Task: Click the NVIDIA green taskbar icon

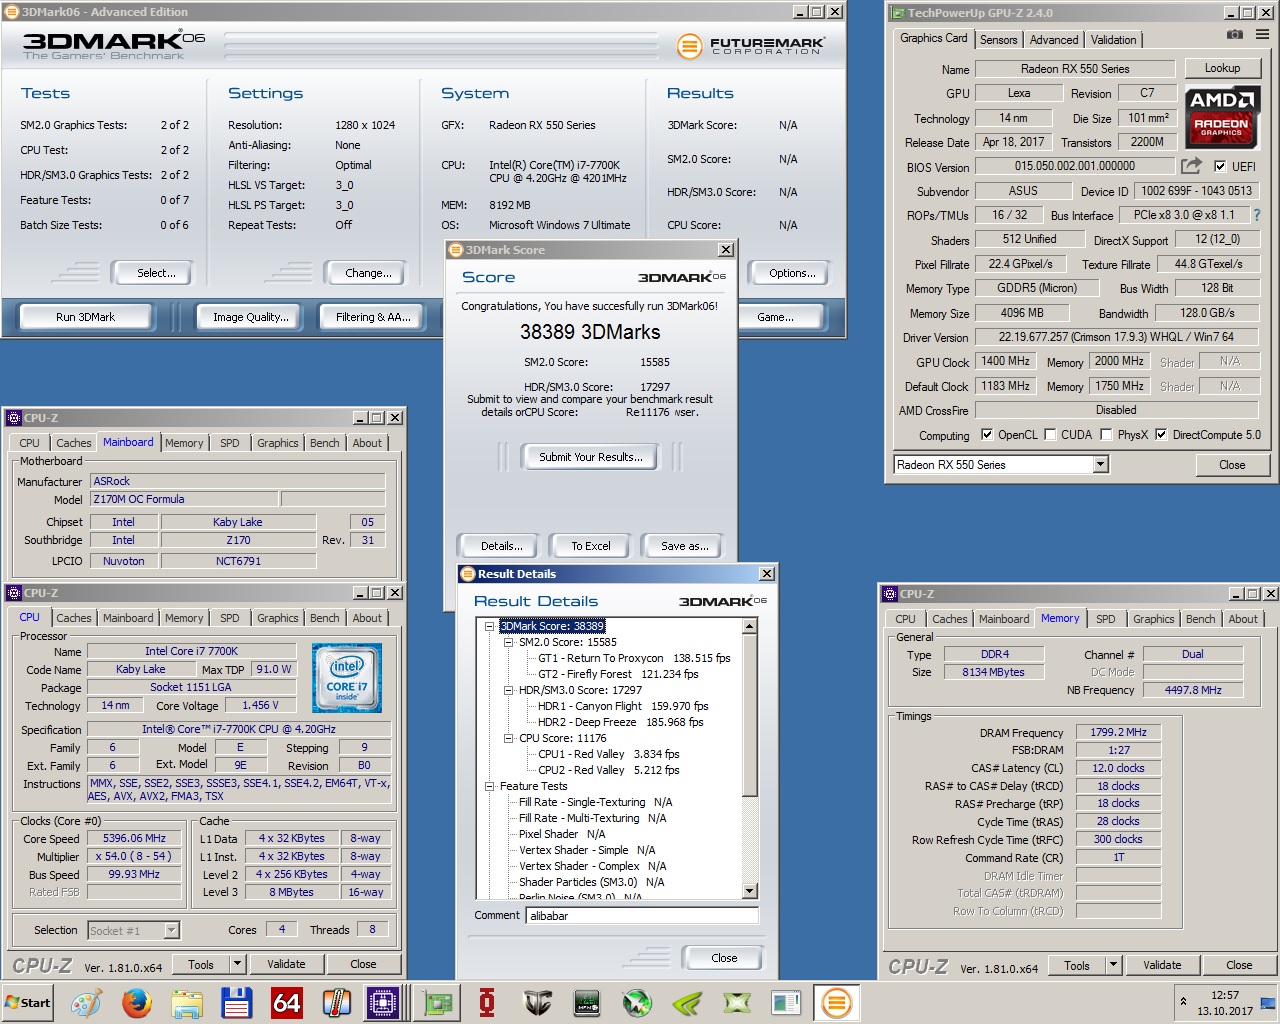Action: point(687,1002)
